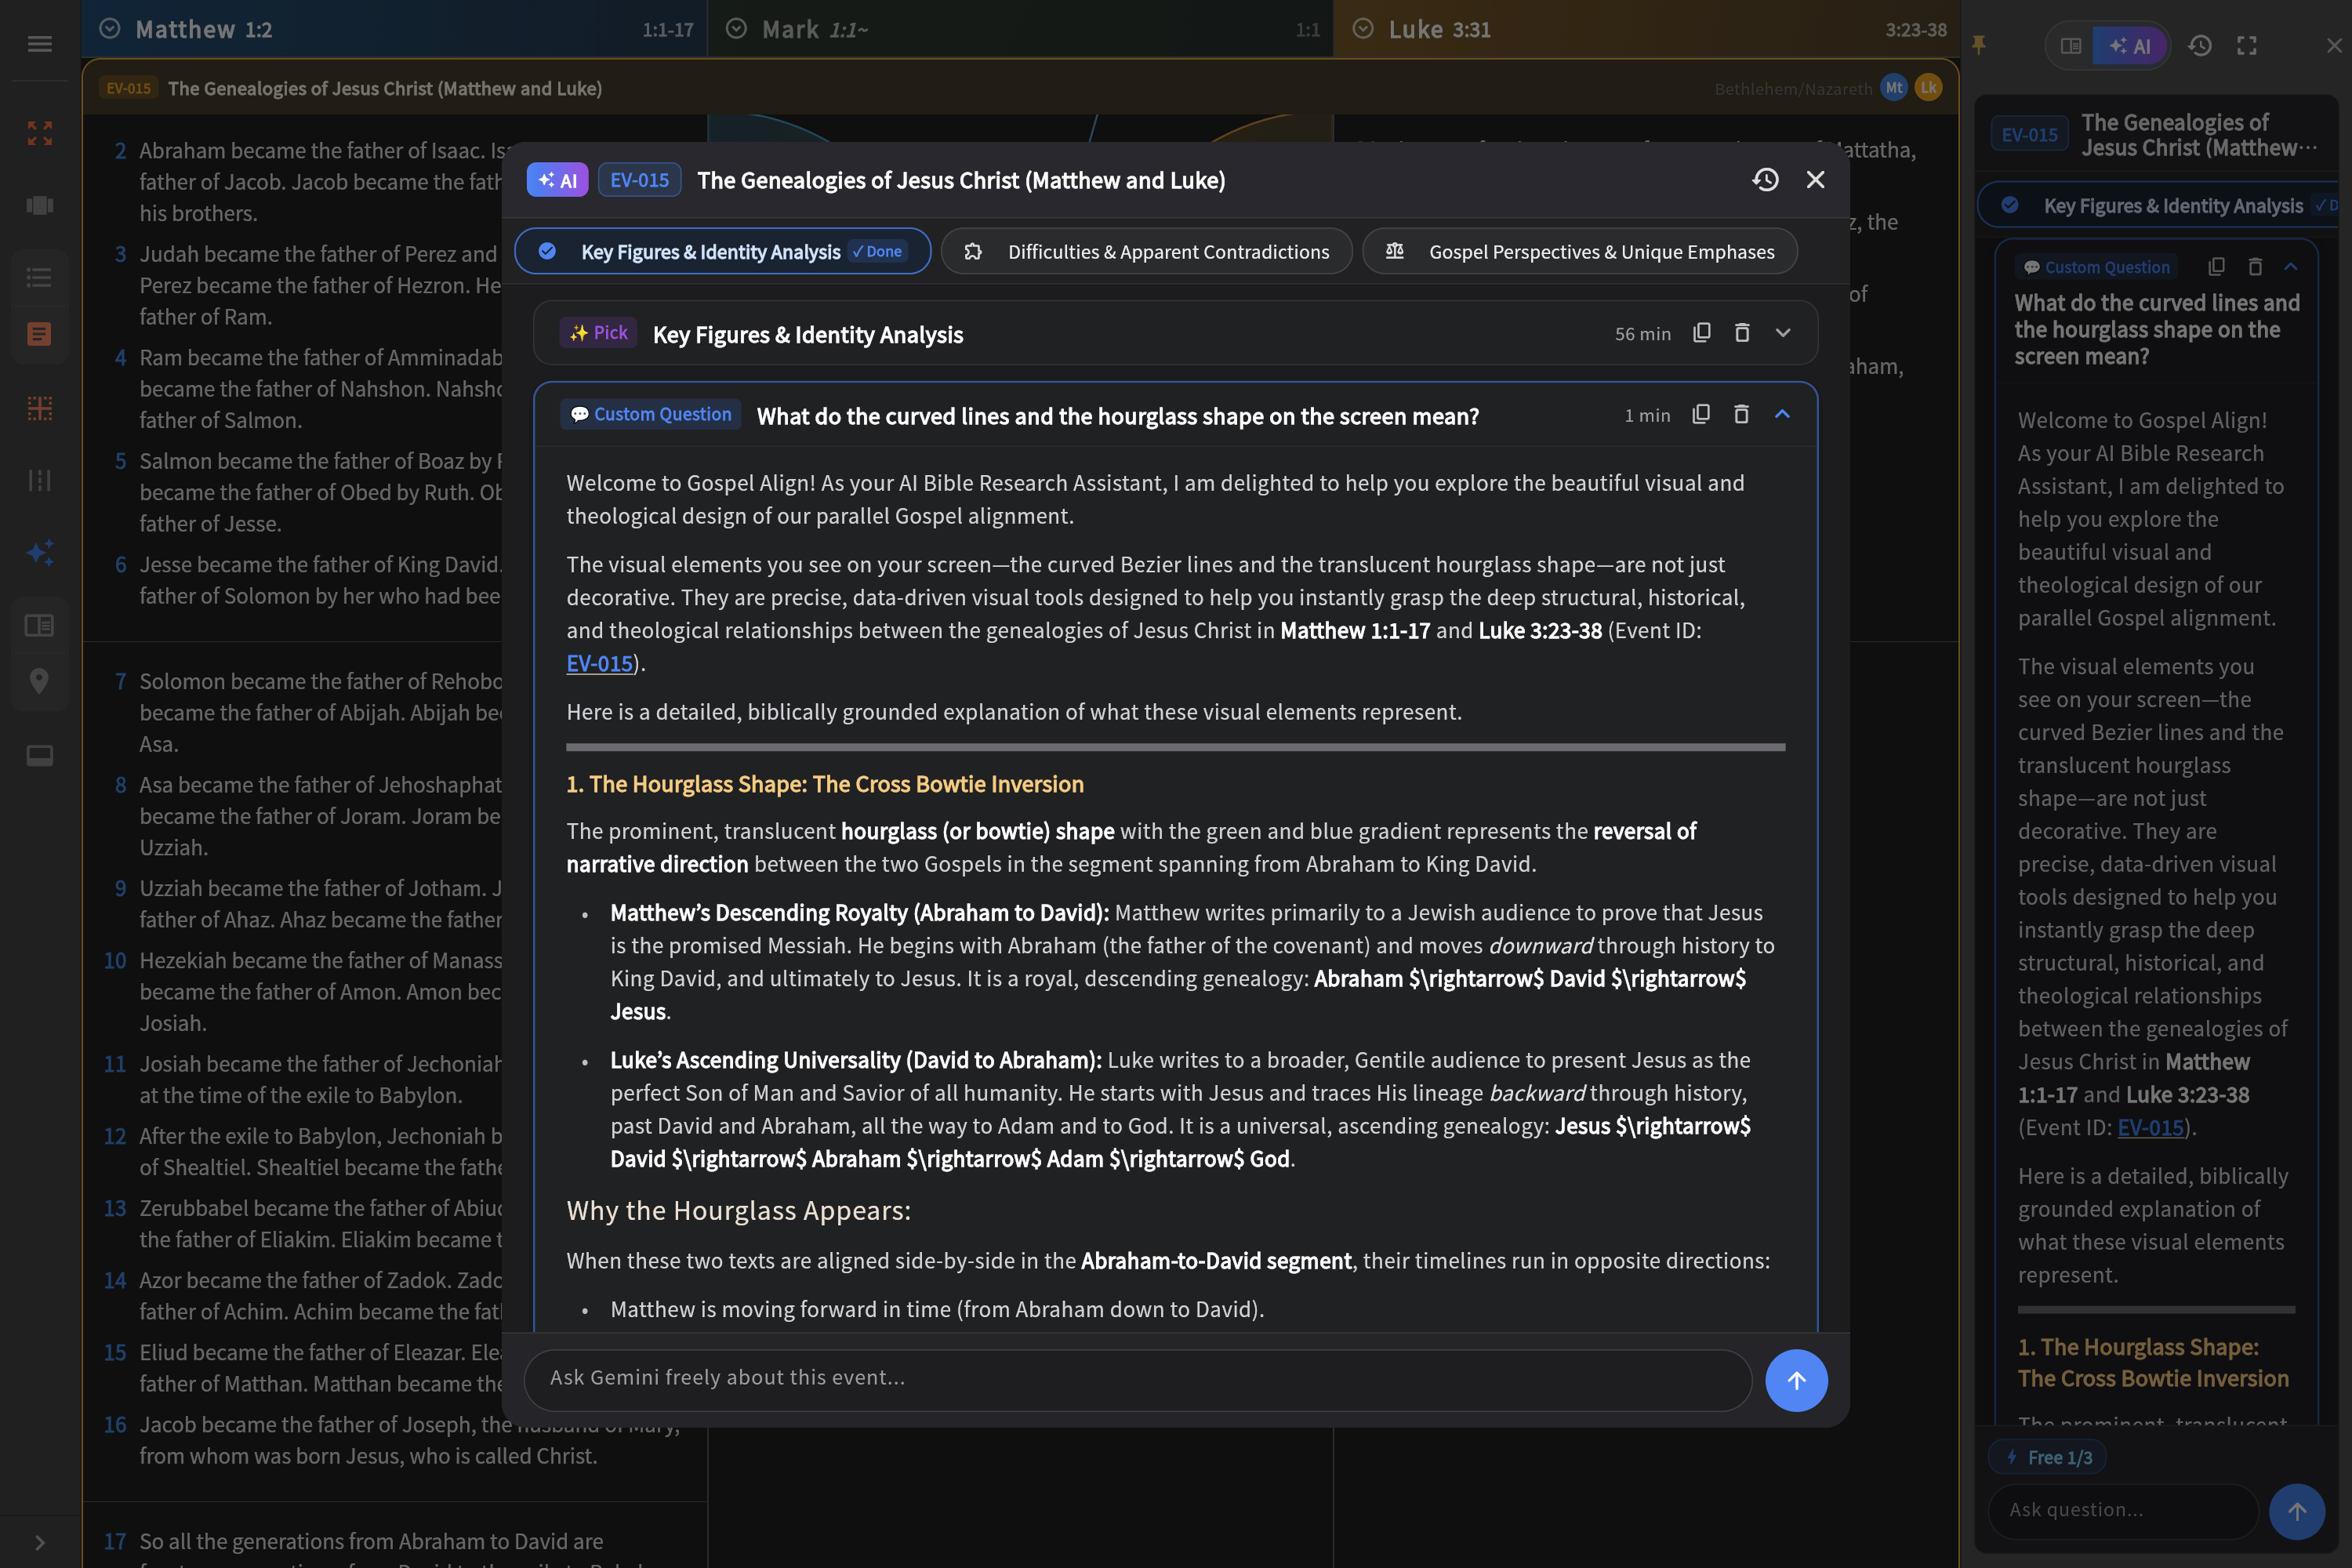Screen dimensions: 2352x1568
Task: Click the AI badge in dialog header
Action: 557,180
